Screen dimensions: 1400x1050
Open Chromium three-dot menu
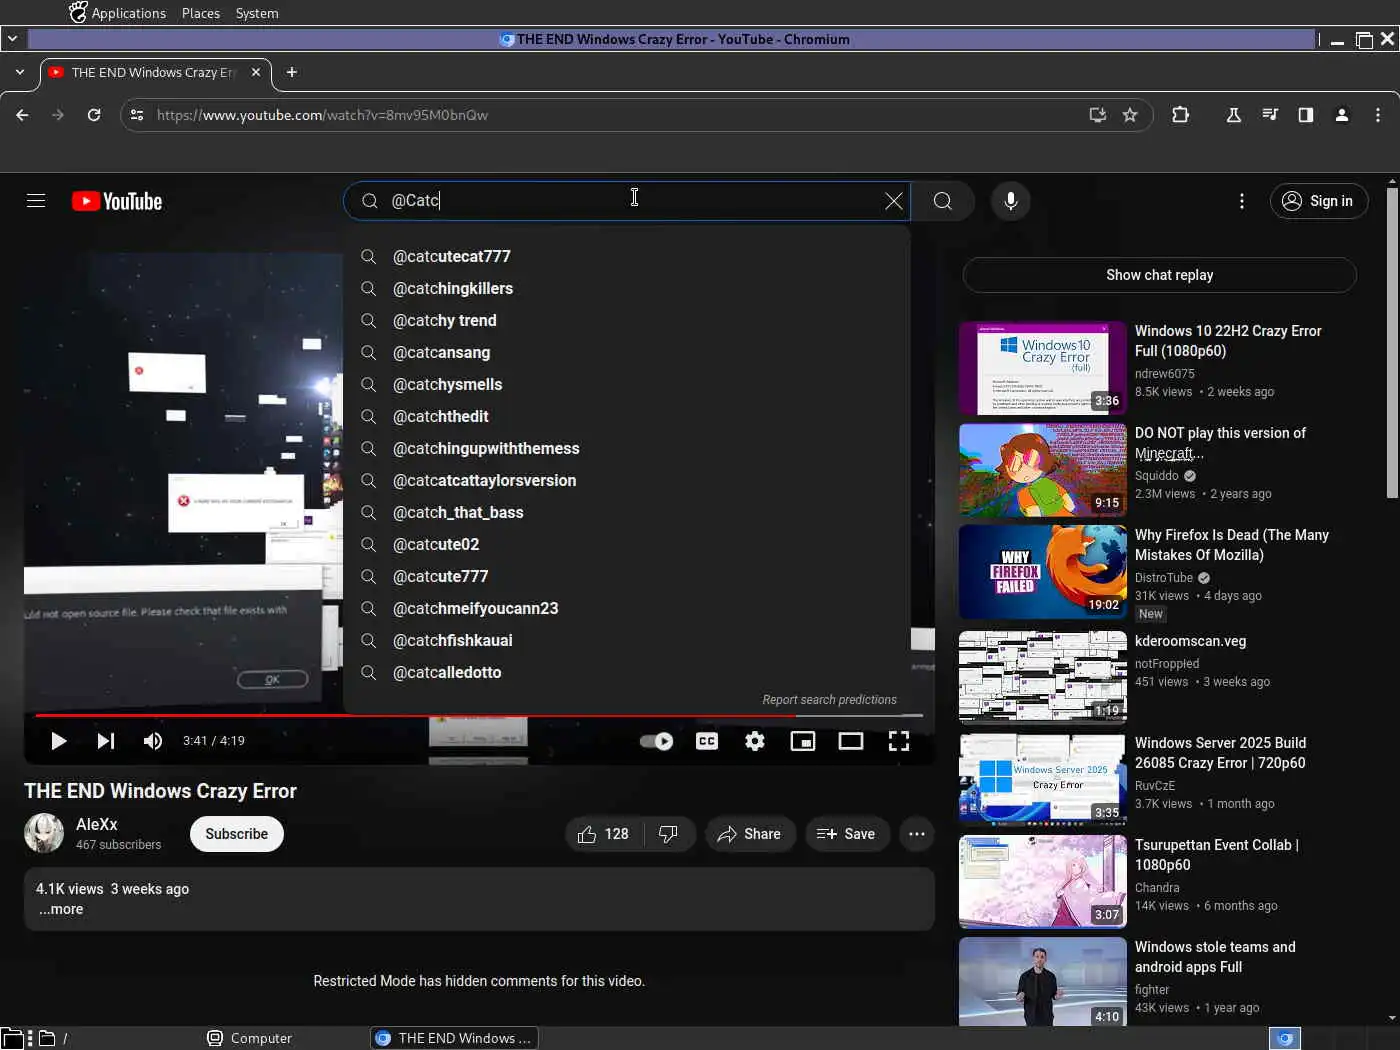(1378, 115)
